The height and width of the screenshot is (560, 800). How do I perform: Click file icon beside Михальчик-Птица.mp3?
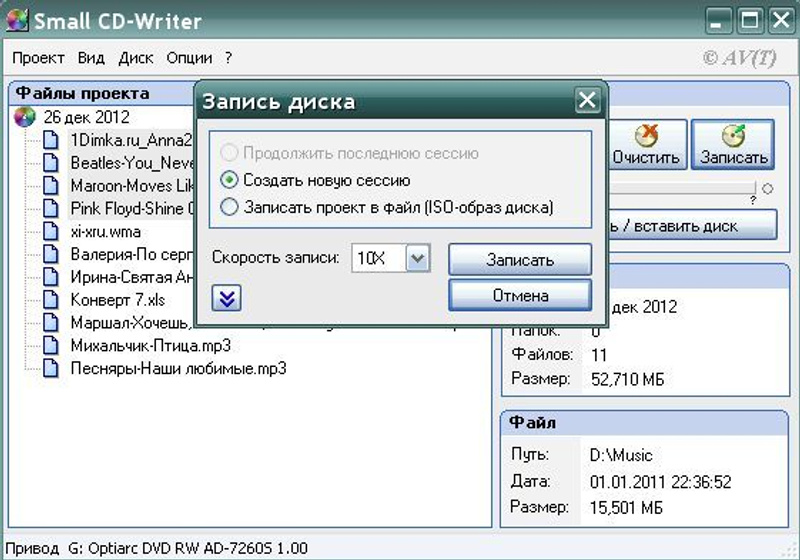click(x=51, y=345)
